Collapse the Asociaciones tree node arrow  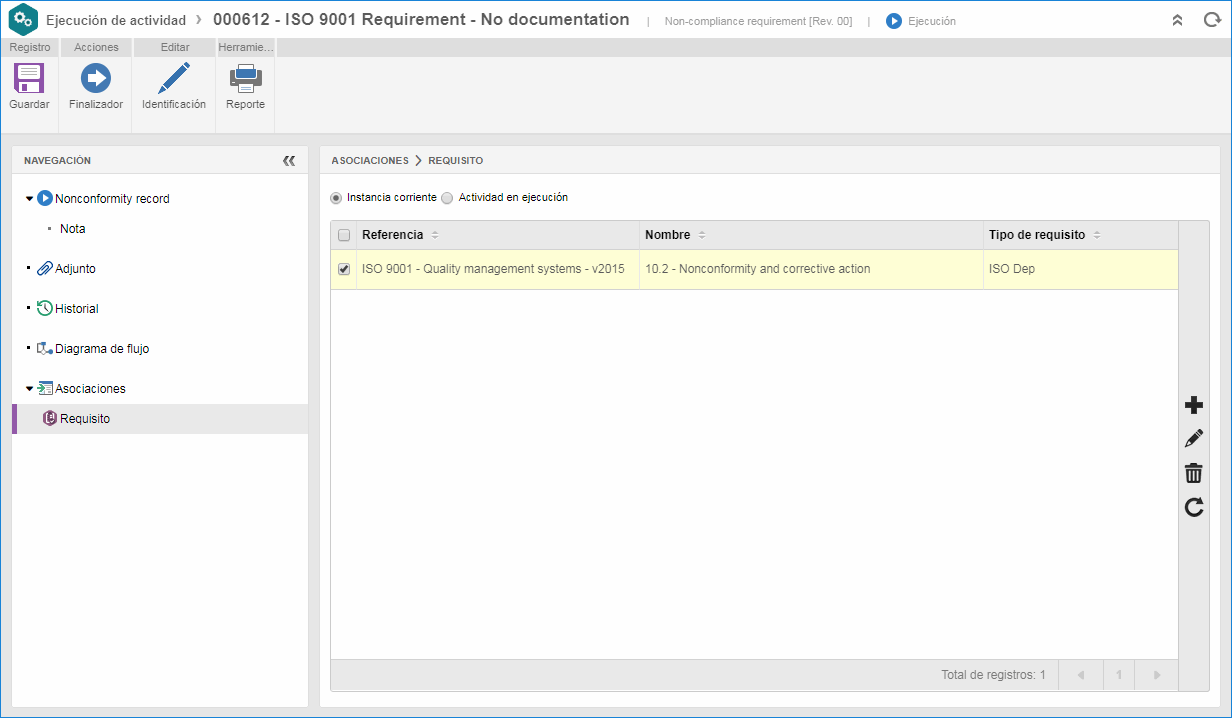point(30,389)
